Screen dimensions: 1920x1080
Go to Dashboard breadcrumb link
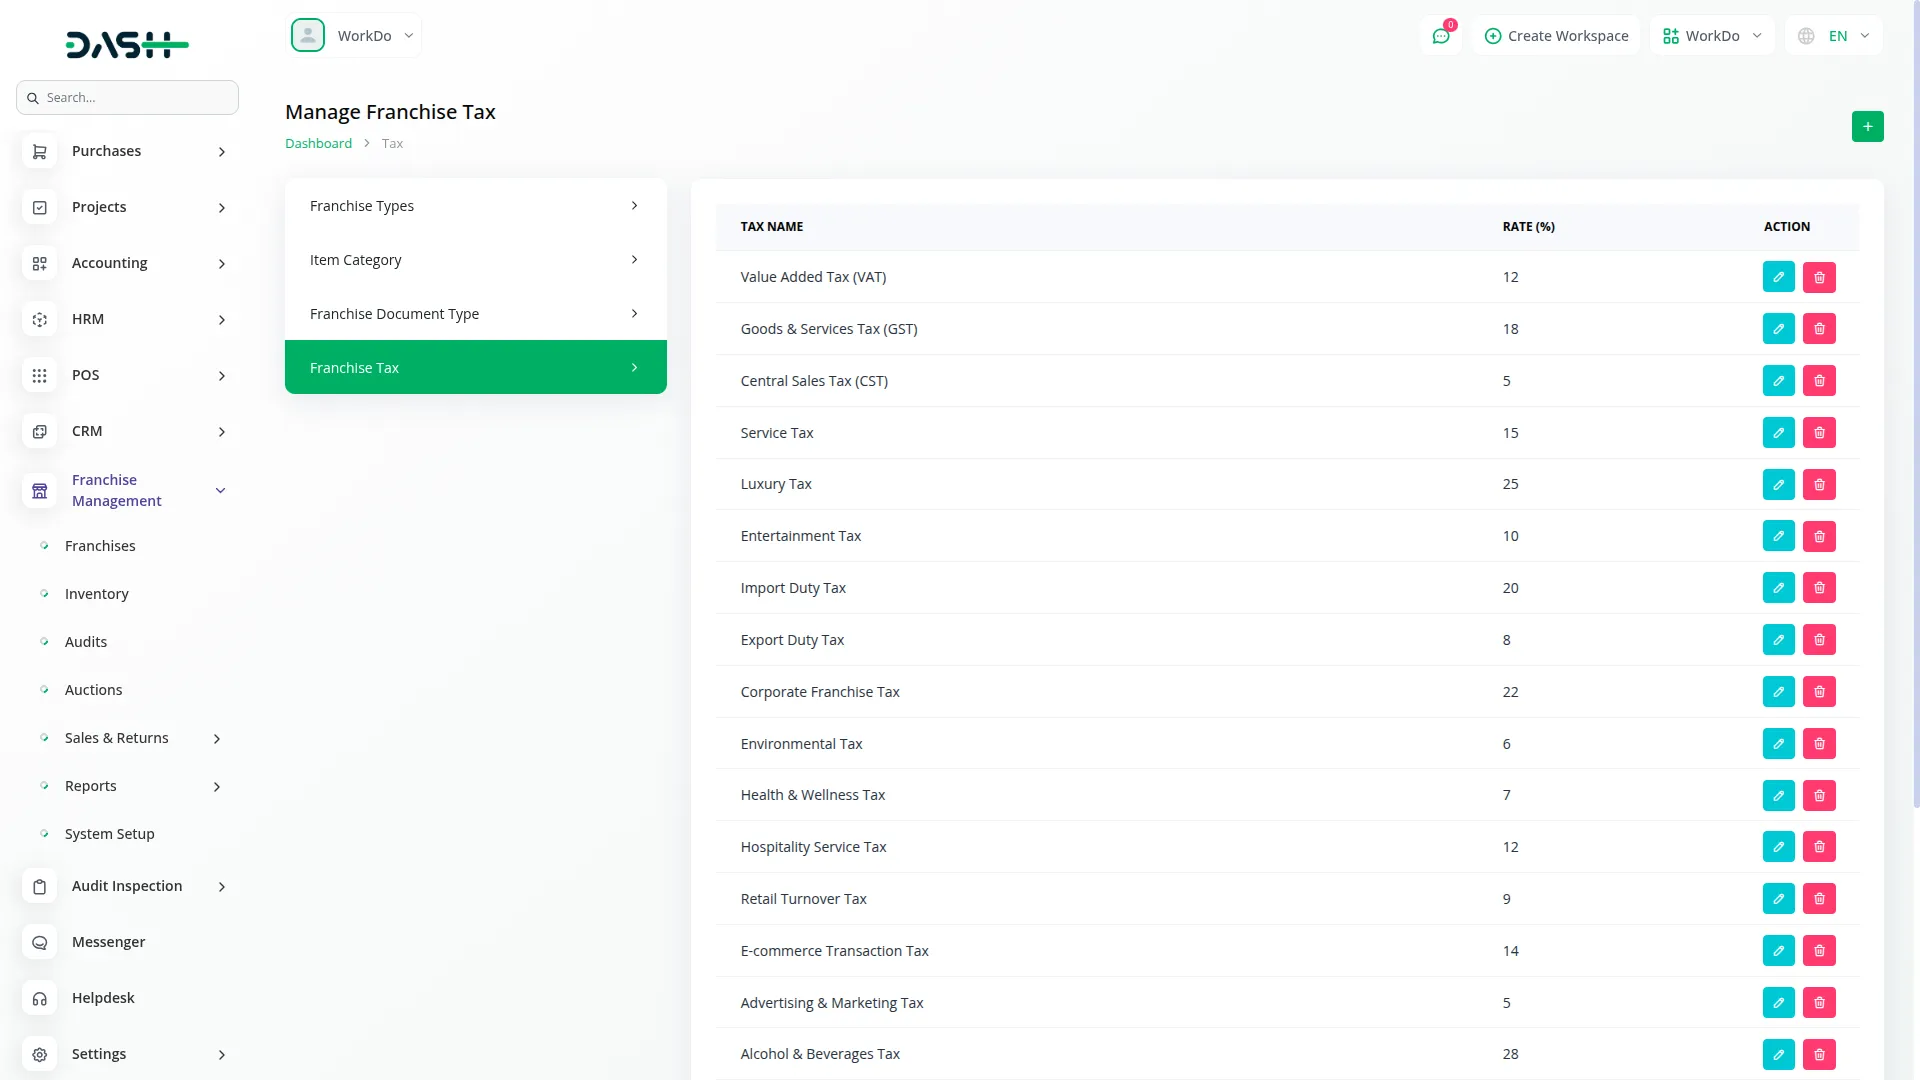[x=318, y=144]
